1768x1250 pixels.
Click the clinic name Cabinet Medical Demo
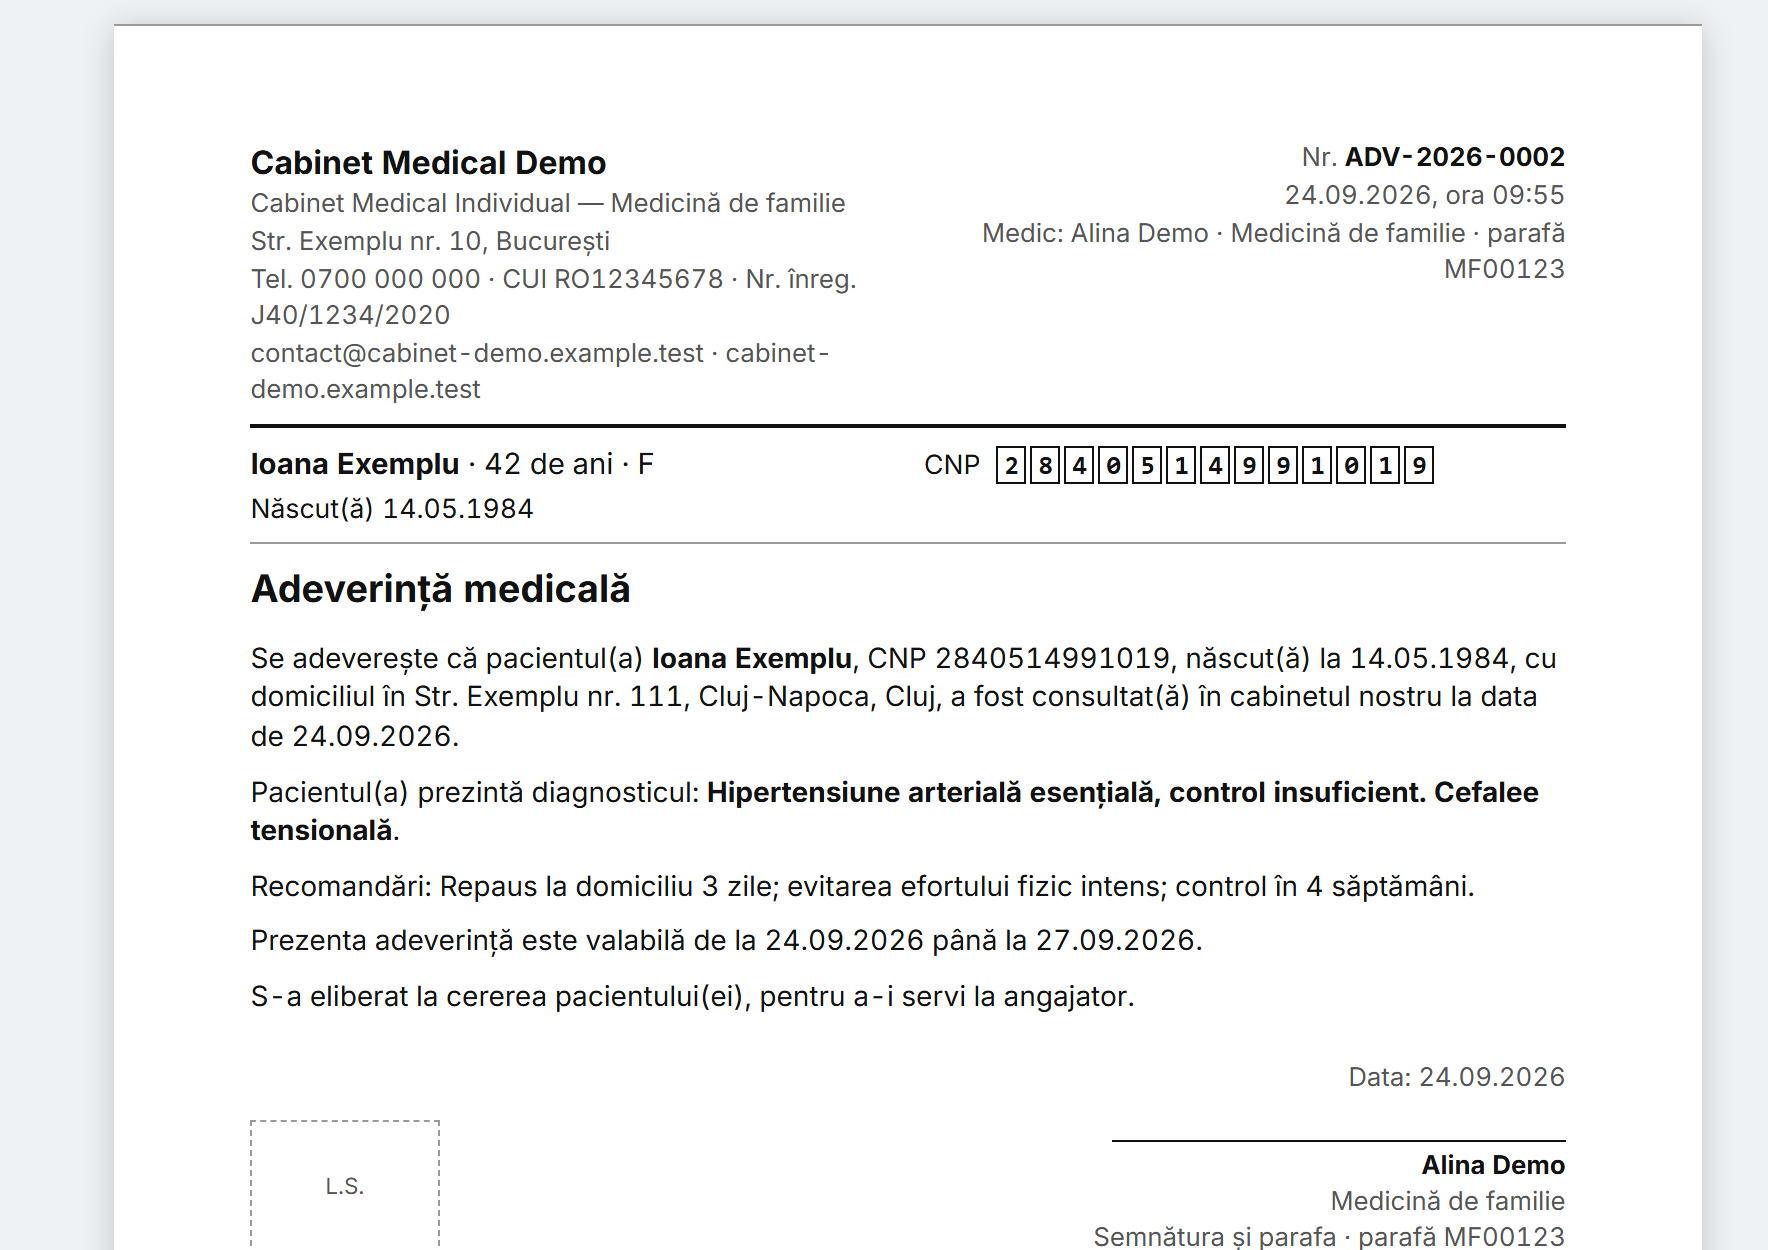[428, 162]
